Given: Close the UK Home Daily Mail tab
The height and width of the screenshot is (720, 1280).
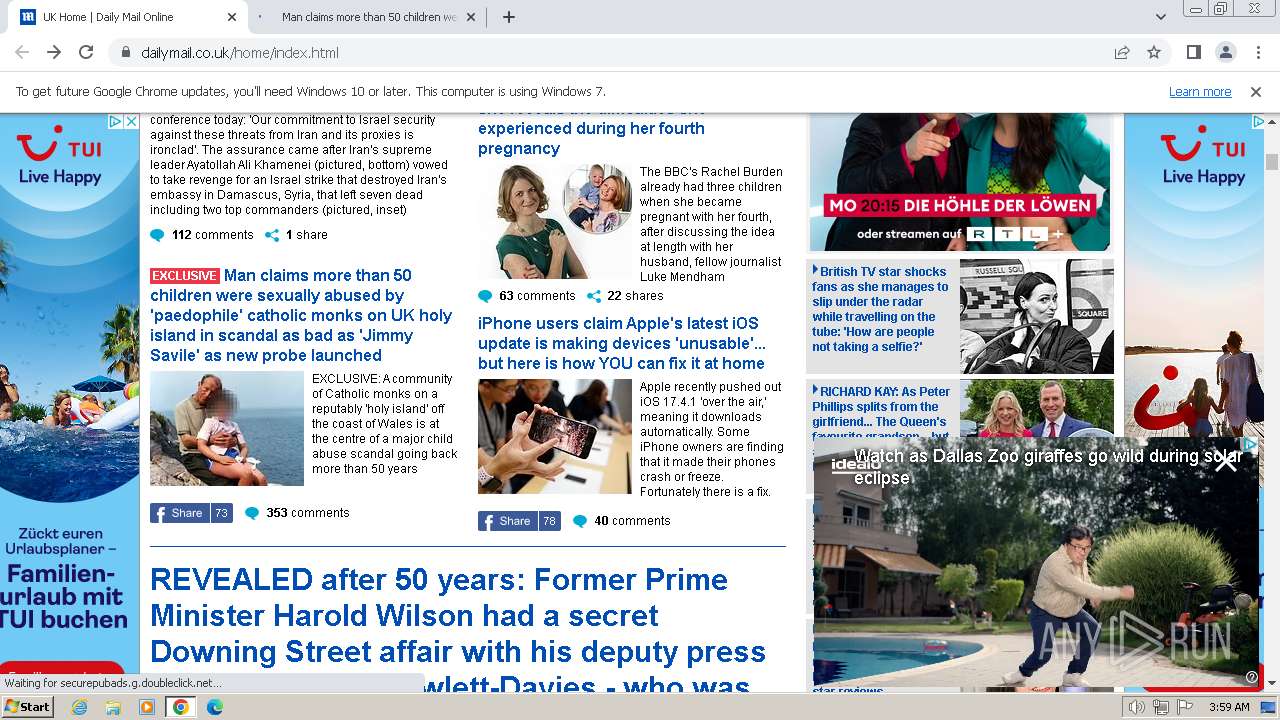Looking at the screenshot, I should pos(232,17).
